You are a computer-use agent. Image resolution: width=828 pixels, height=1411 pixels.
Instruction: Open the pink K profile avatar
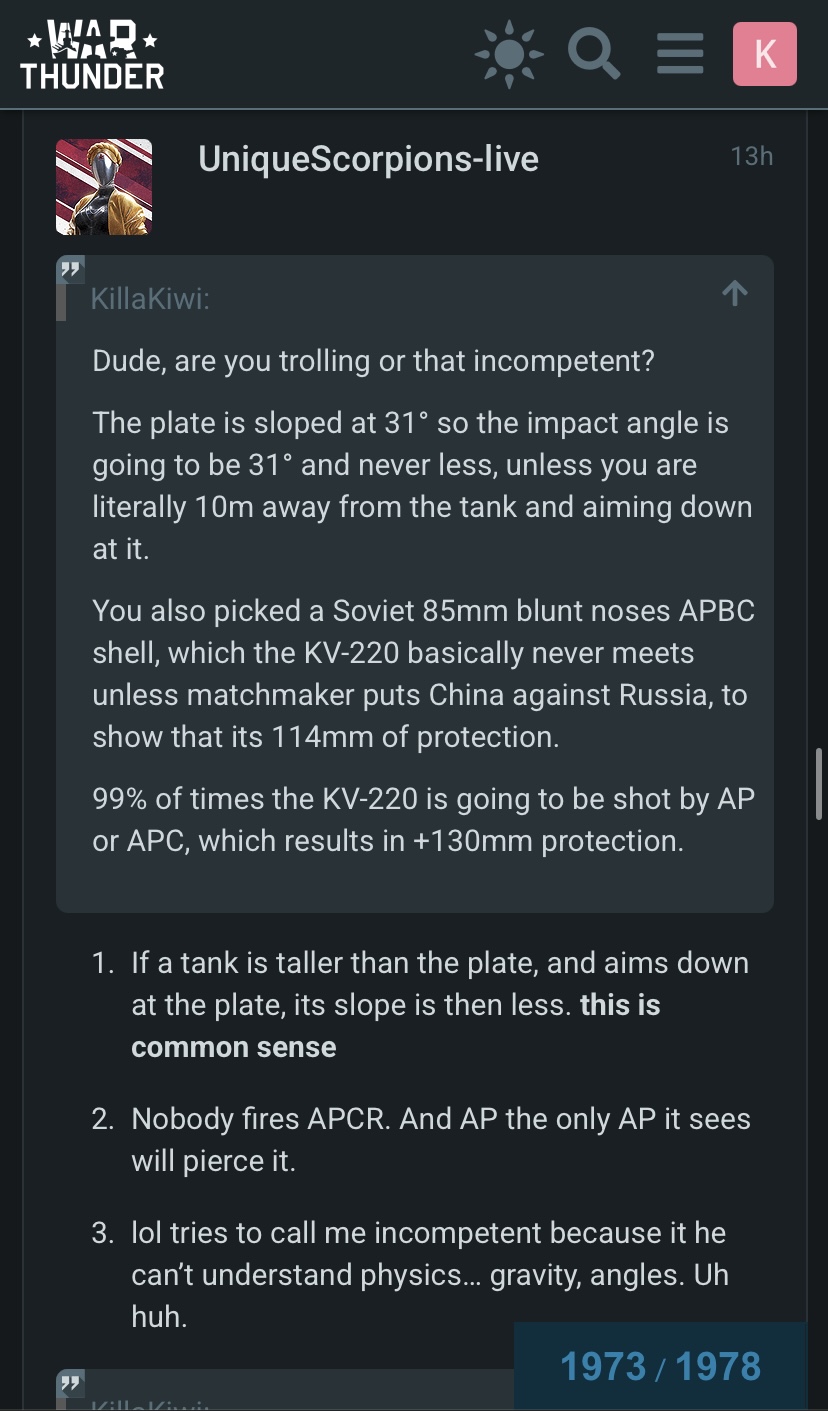tap(765, 54)
